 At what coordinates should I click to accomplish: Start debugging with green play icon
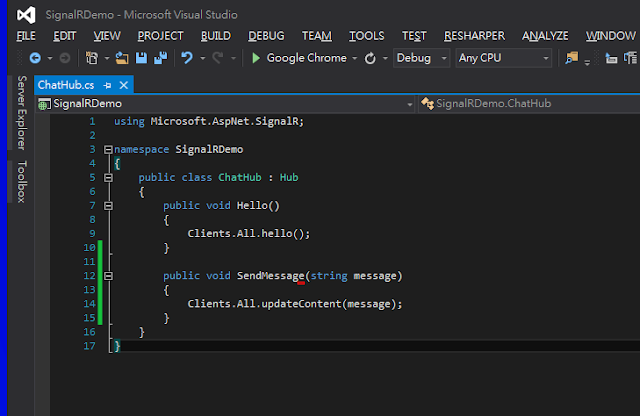(x=256, y=58)
